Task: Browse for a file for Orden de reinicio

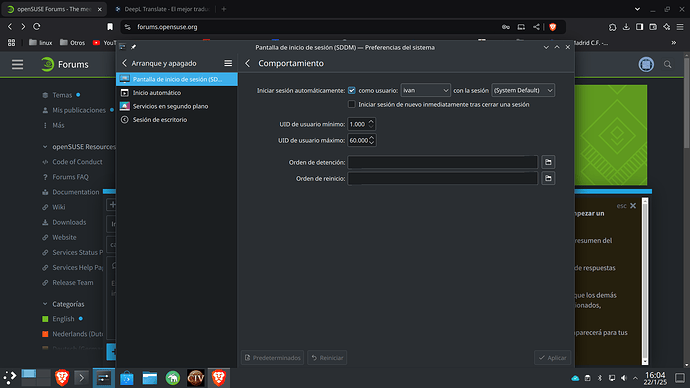Action: (x=548, y=178)
